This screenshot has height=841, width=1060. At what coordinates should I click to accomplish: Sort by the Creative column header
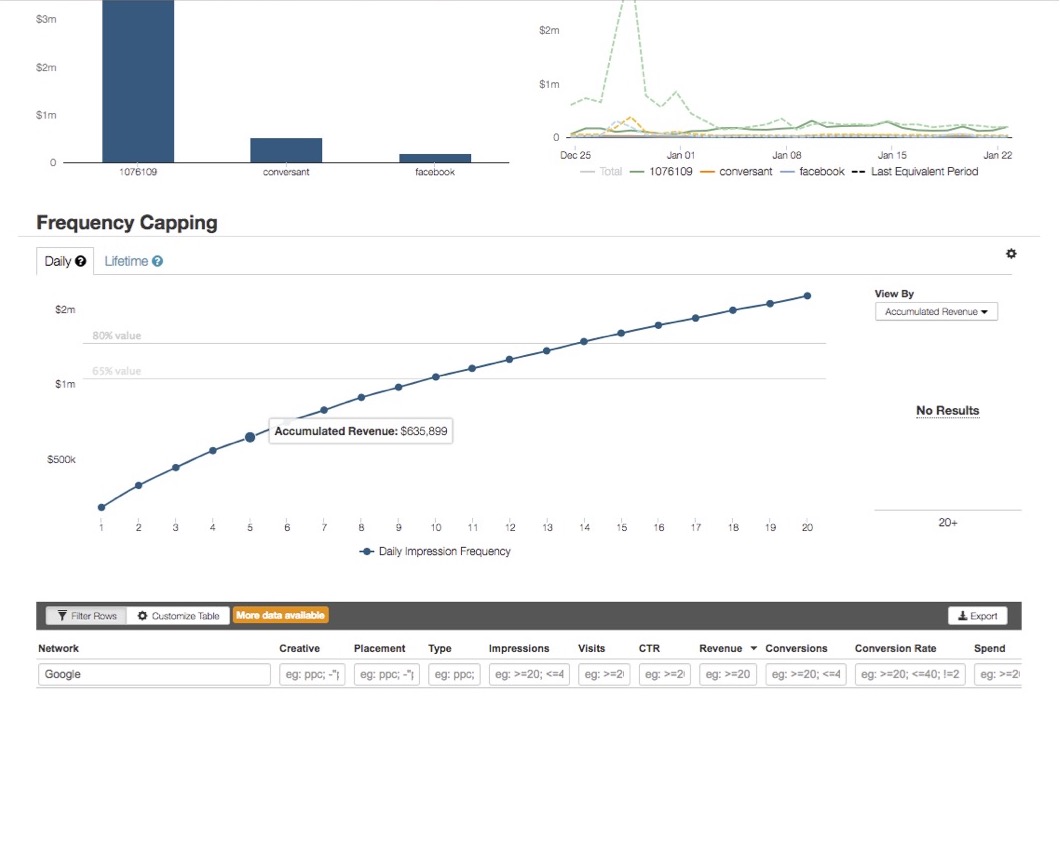pyautogui.click(x=299, y=648)
